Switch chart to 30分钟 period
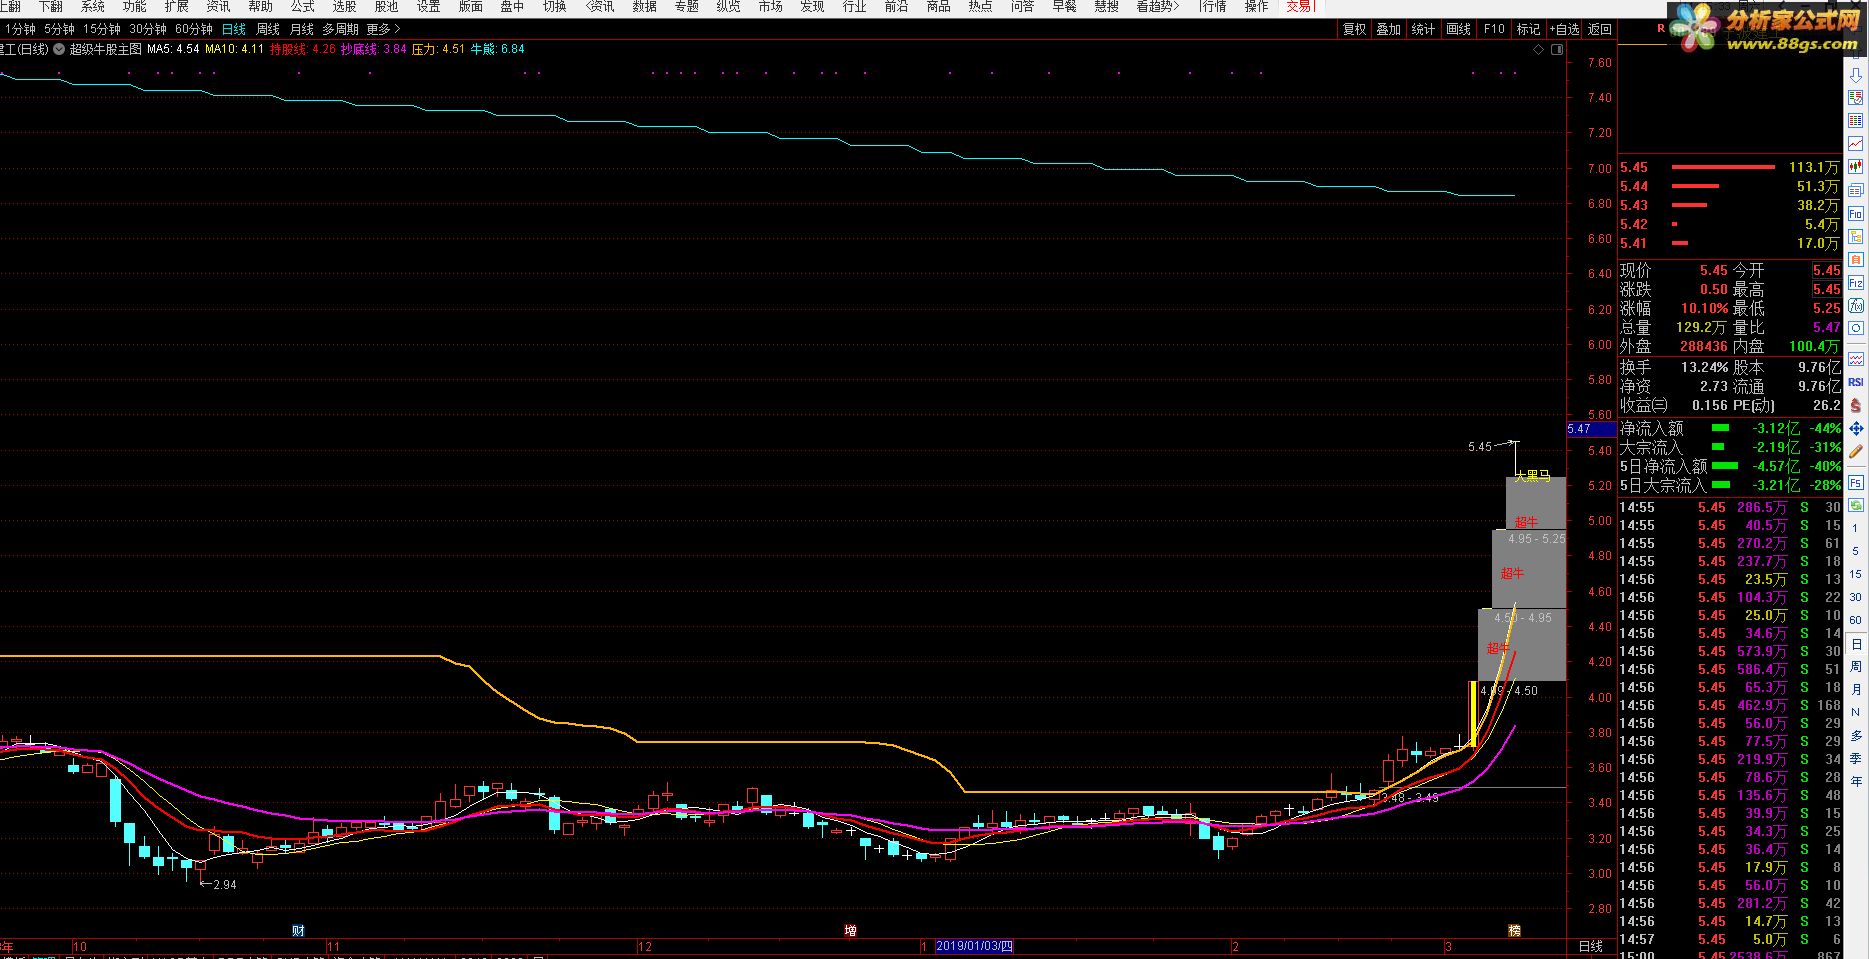Image resolution: width=1869 pixels, height=959 pixels. (x=148, y=30)
